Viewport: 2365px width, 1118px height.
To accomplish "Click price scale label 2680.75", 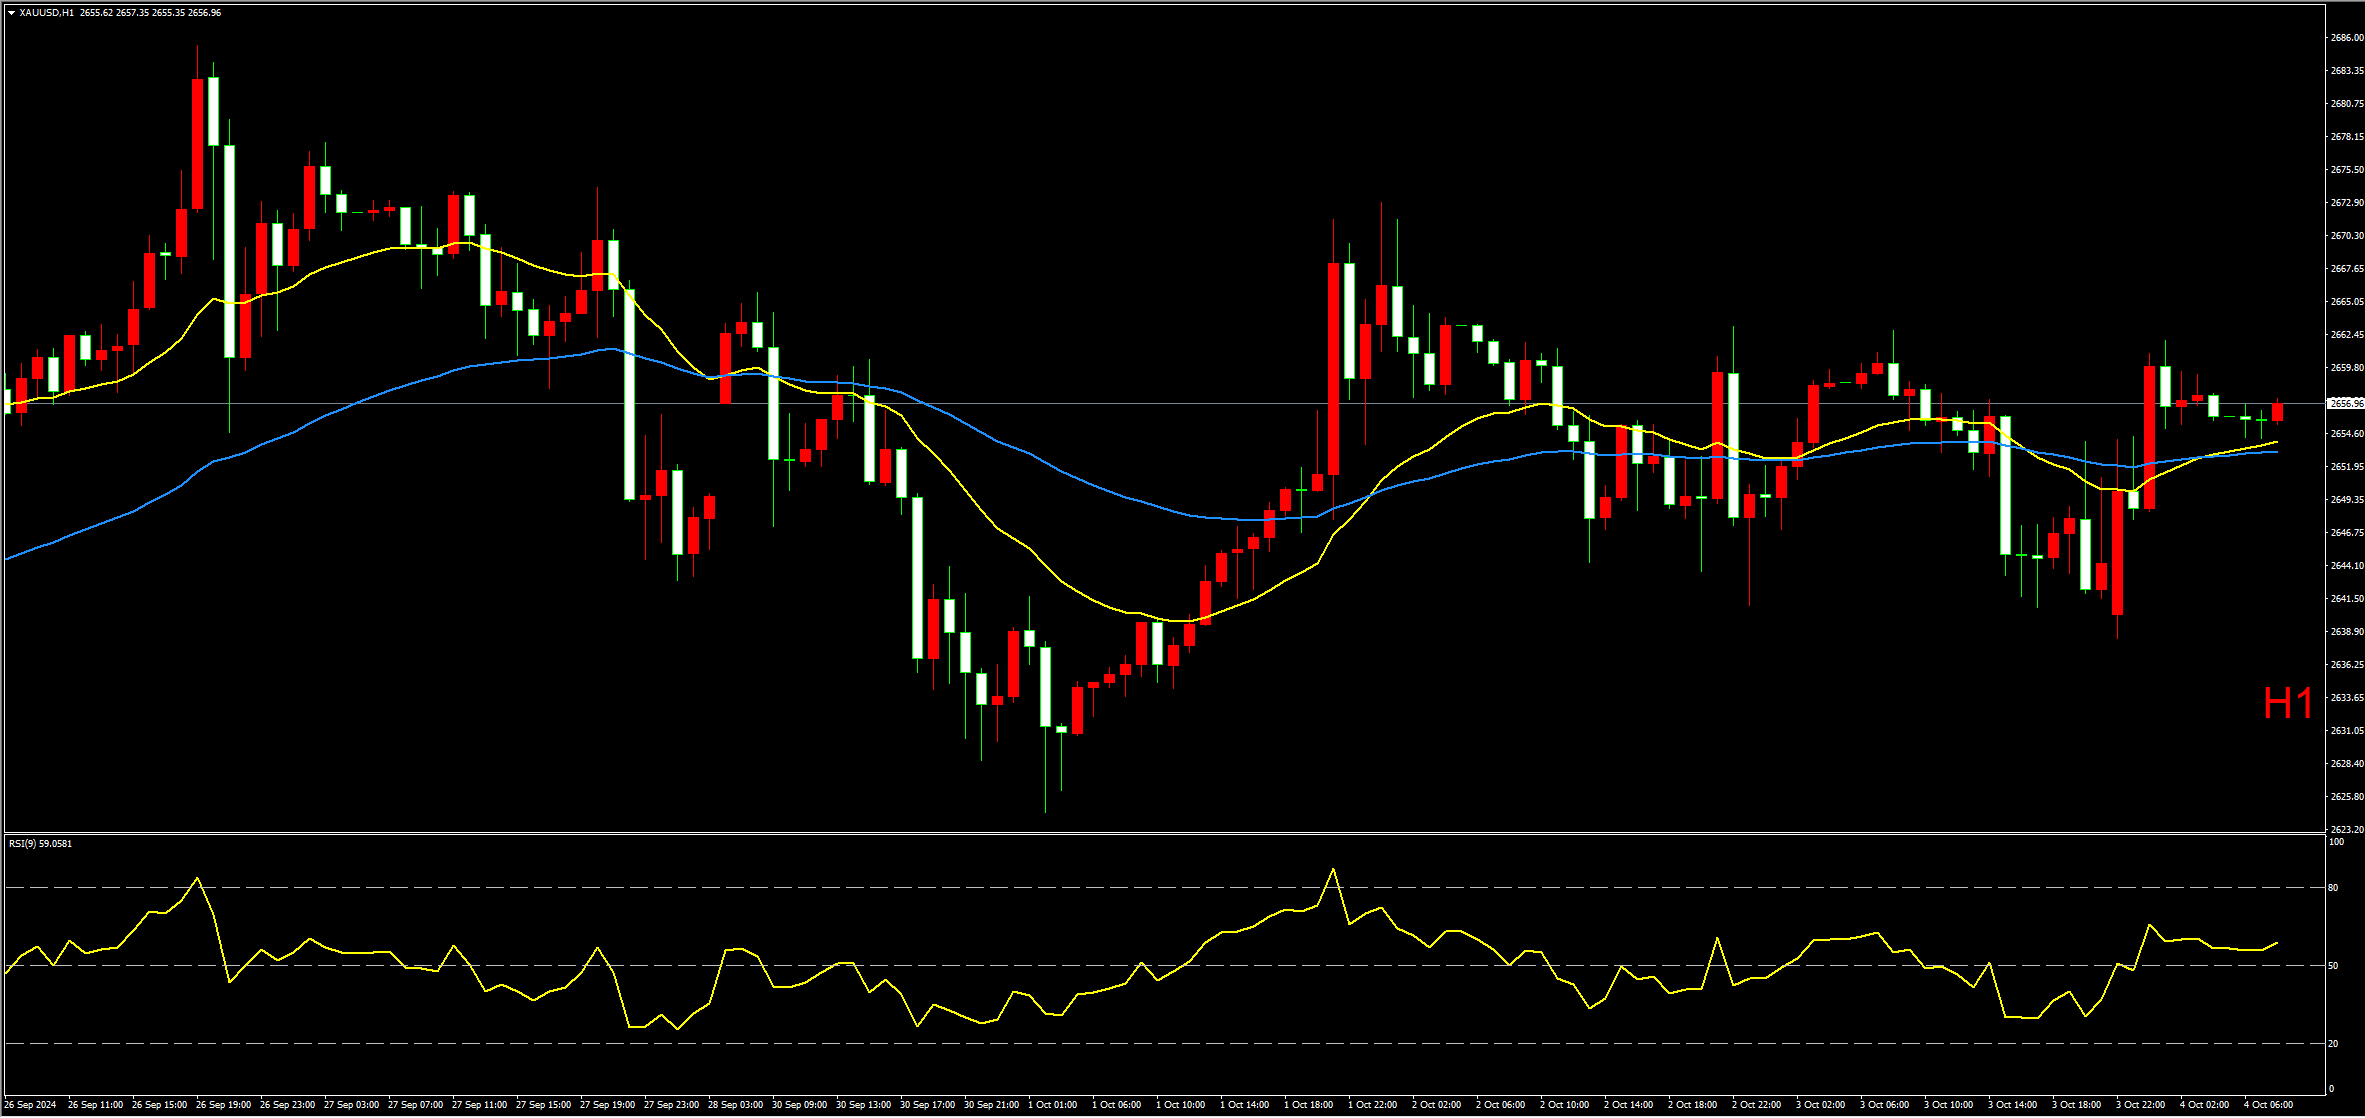I will click(2346, 104).
